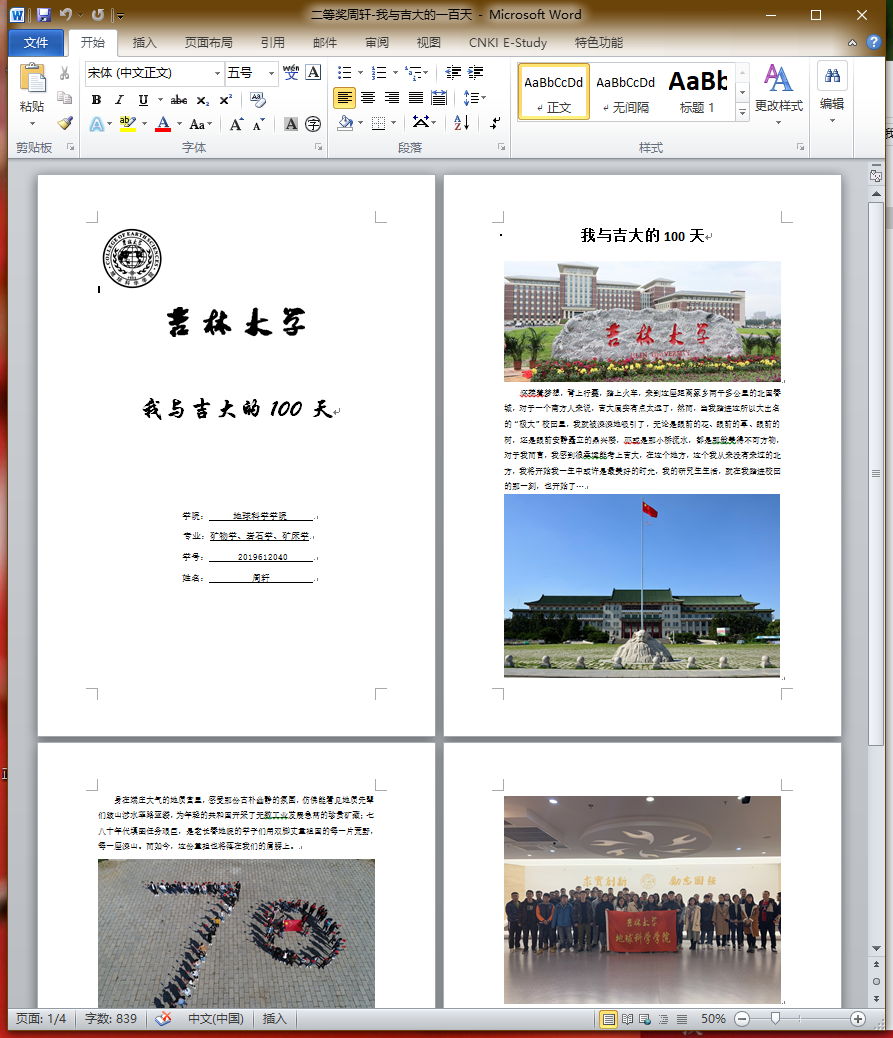Switch to the 审阅 ribbon tab
The width and height of the screenshot is (893, 1038).
(x=377, y=42)
